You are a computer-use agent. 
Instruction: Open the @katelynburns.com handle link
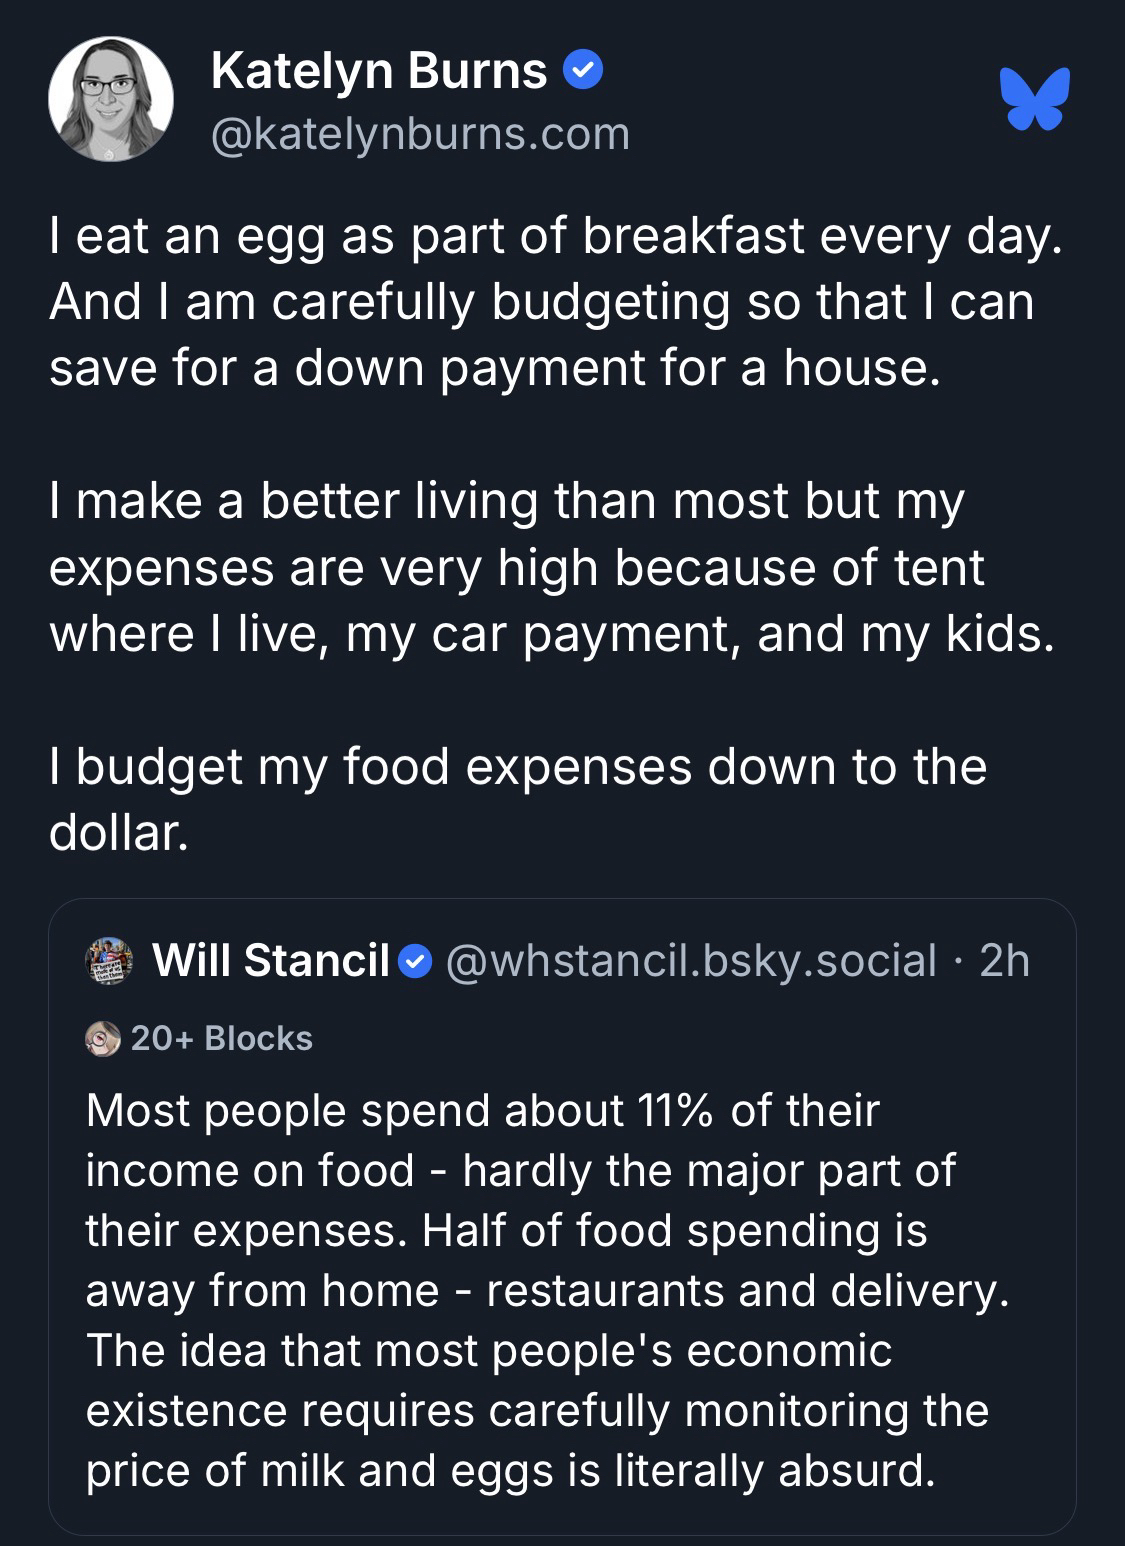tap(420, 134)
